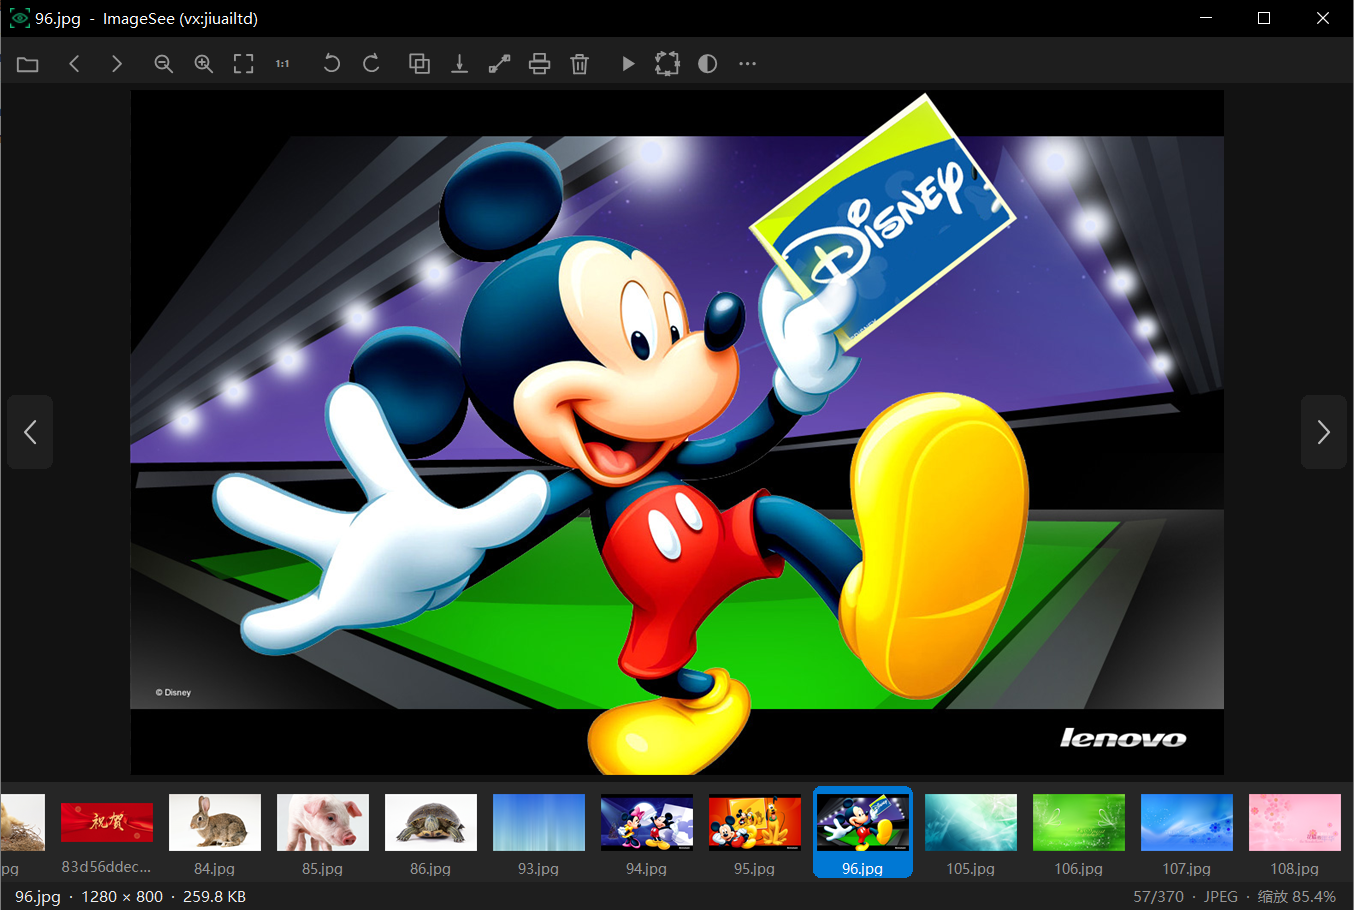
Task: Start the slideshow with the play button
Action: coord(628,64)
